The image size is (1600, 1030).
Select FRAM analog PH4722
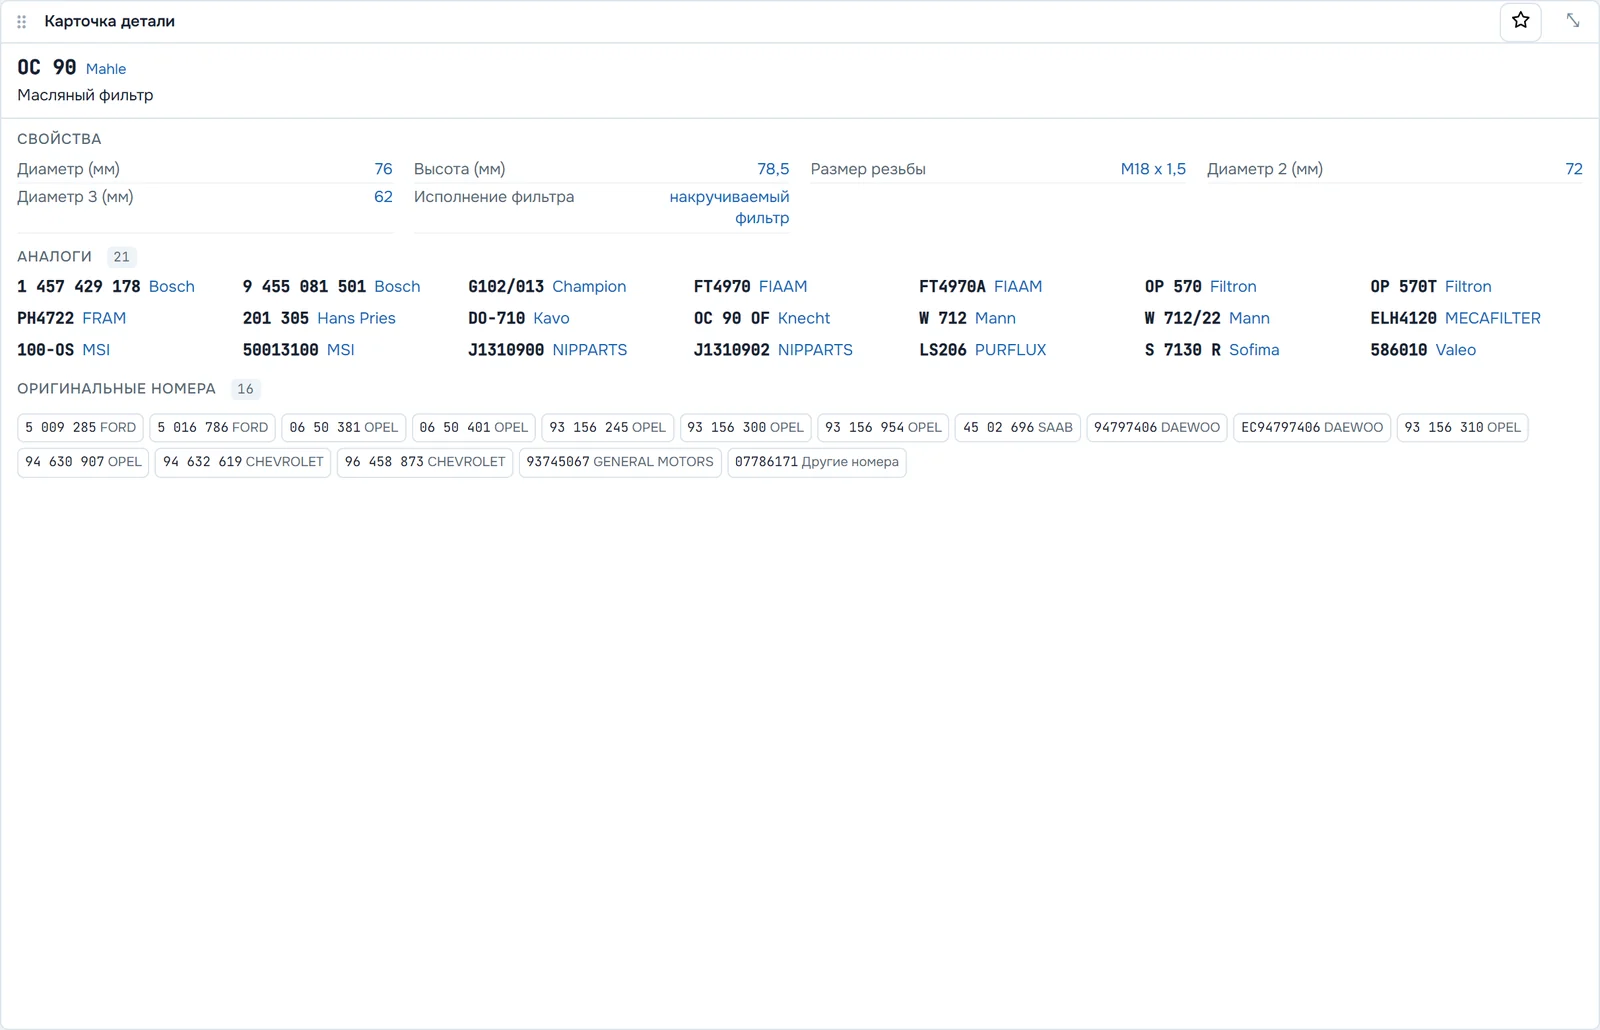(x=71, y=319)
